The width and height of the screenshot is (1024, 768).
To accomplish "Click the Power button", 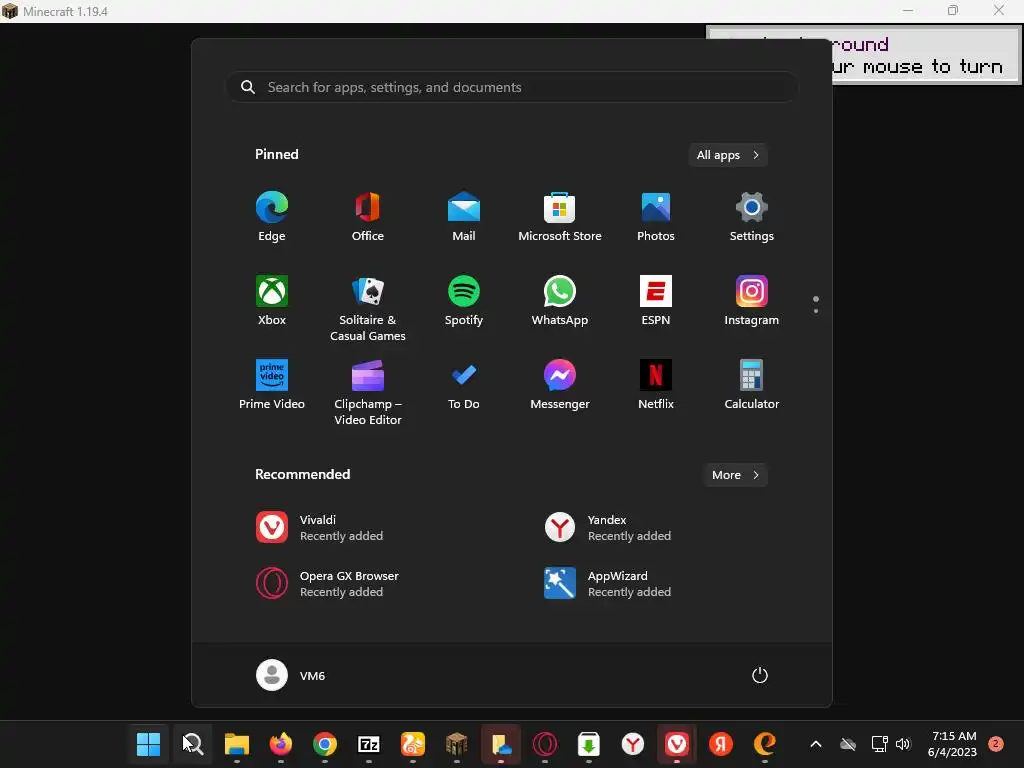I will coord(760,675).
